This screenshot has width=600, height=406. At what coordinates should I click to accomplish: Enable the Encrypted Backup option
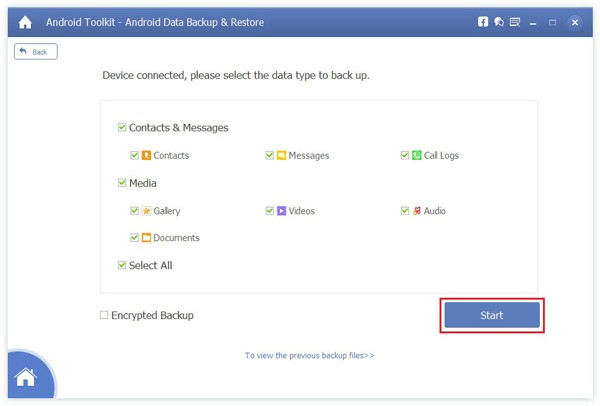[104, 315]
